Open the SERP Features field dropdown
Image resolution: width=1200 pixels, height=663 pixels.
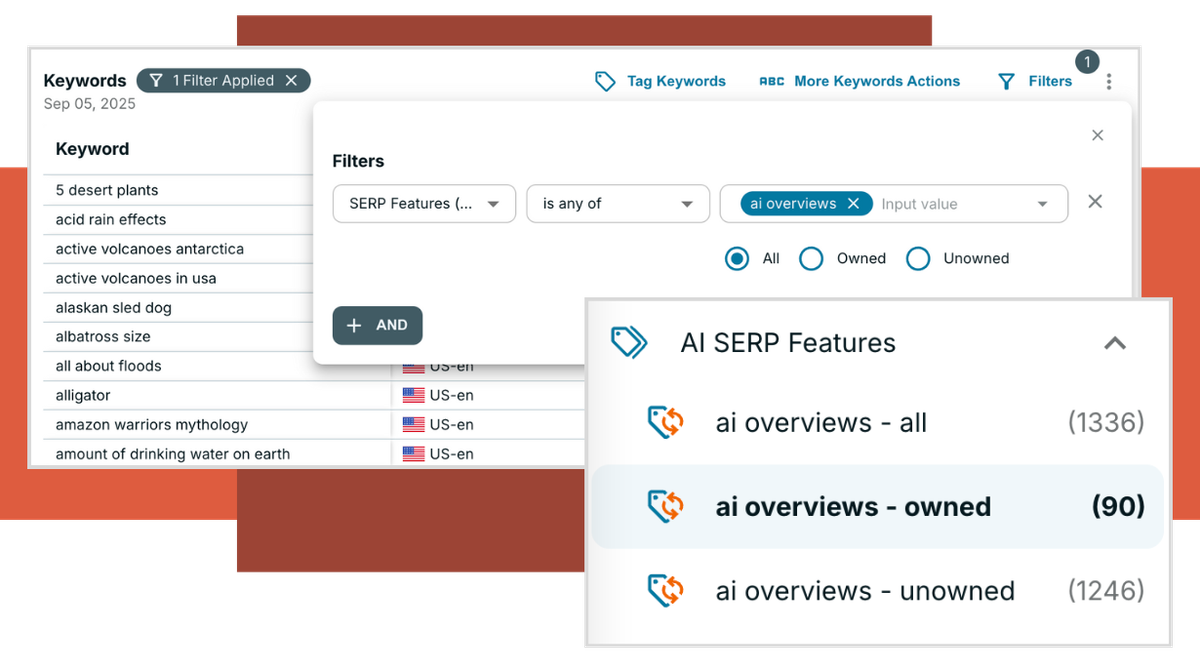pos(424,204)
